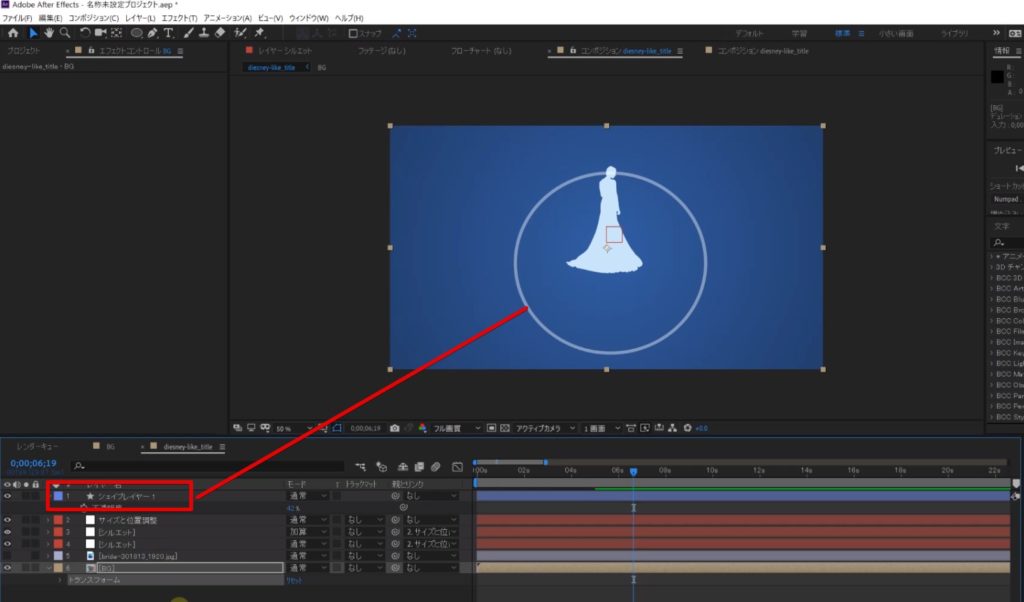Click the black color swatch in the info panel
The width and height of the screenshot is (1024, 602).
point(997,77)
